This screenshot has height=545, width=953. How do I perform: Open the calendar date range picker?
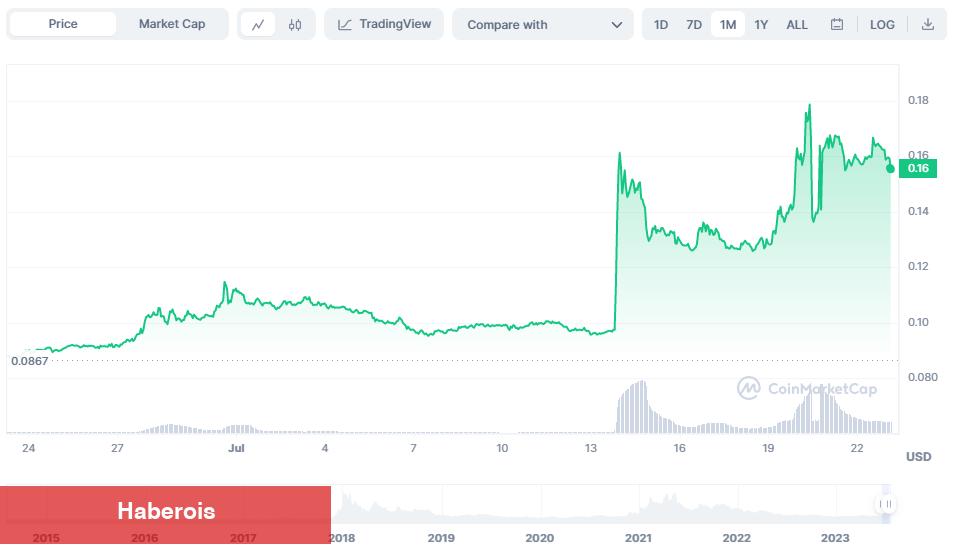pos(837,25)
